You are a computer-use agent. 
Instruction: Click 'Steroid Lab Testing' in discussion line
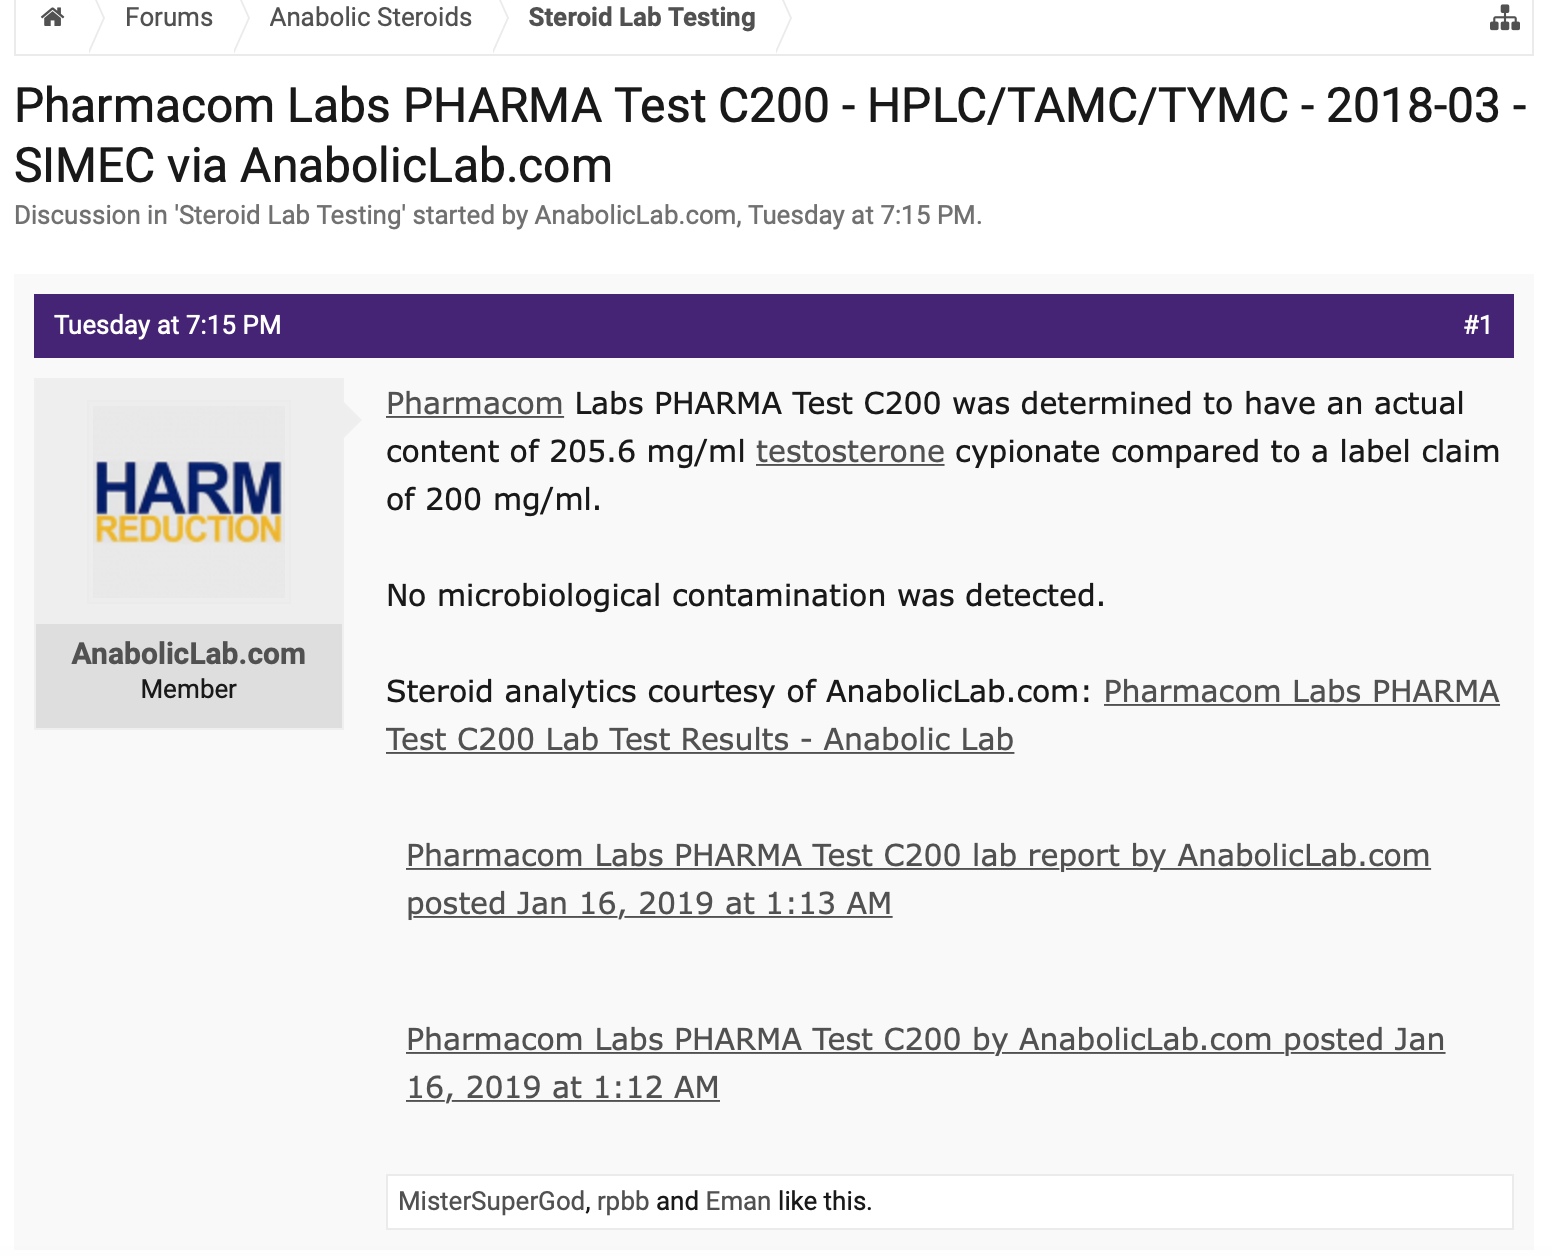click(x=291, y=215)
